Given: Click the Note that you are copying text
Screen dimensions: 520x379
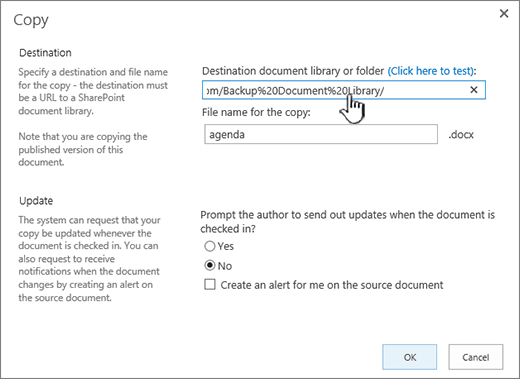Looking at the screenshot, I should tap(83, 149).
